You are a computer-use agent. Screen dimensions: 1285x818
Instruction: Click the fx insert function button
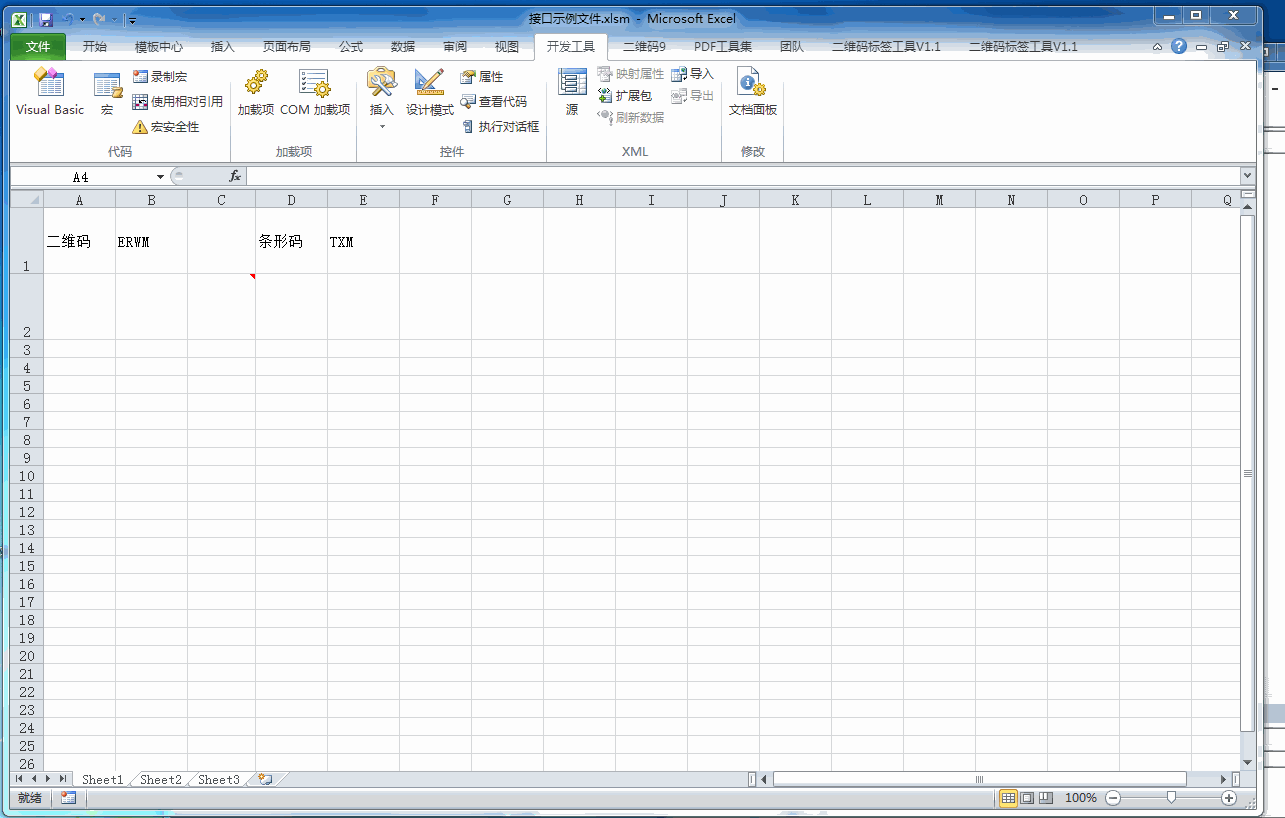point(235,176)
